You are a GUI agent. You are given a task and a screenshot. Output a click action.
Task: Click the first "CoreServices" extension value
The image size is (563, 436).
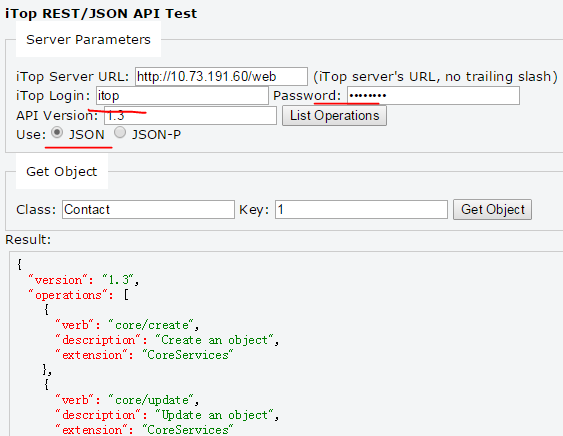188,355
